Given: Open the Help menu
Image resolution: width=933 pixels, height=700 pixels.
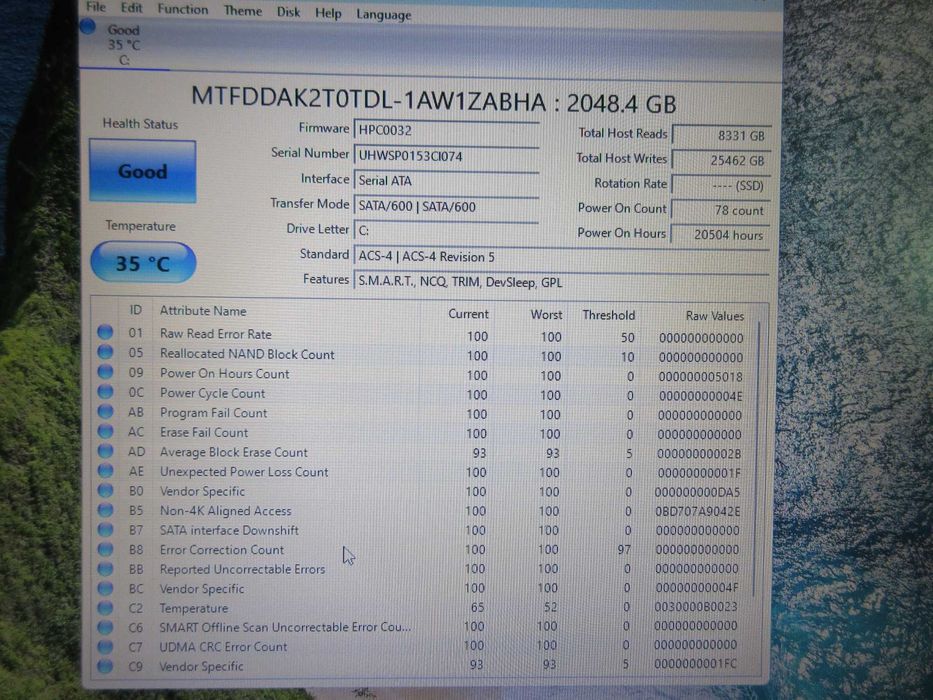Looking at the screenshot, I should 328,13.
